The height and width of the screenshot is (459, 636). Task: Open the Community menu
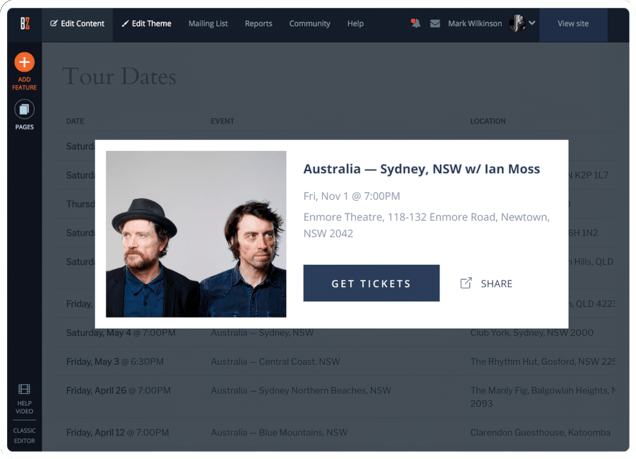pos(310,23)
